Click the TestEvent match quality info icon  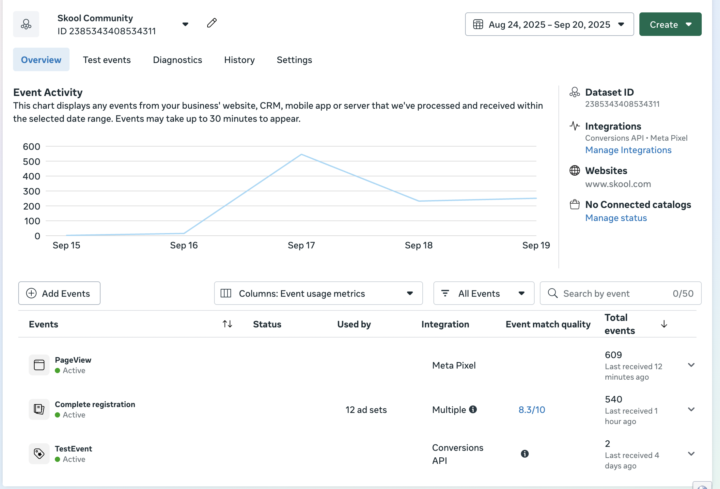(x=524, y=454)
